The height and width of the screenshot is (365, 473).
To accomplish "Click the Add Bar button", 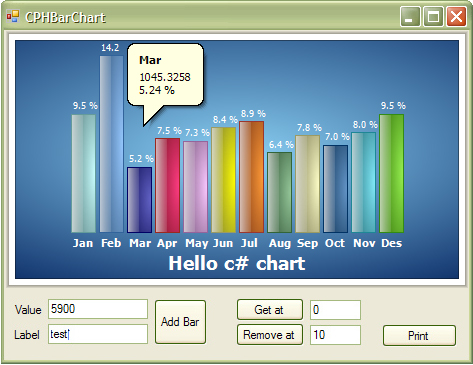I will click(180, 322).
